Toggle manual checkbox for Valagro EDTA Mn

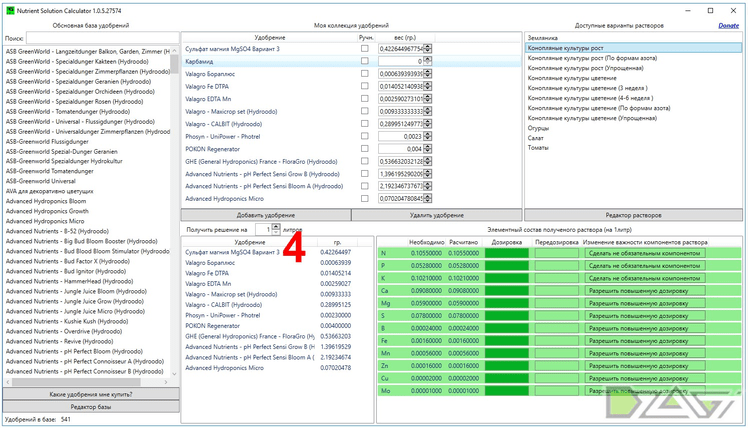coord(364,98)
